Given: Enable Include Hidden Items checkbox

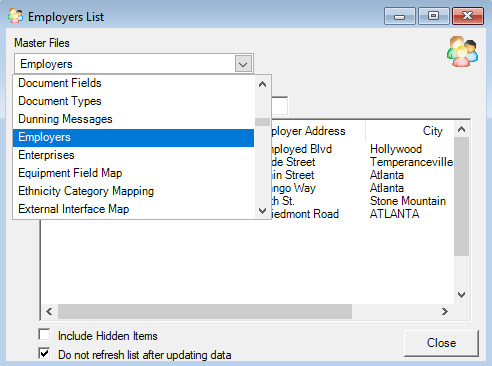Looking at the screenshot, I should (x=44, y=335).
